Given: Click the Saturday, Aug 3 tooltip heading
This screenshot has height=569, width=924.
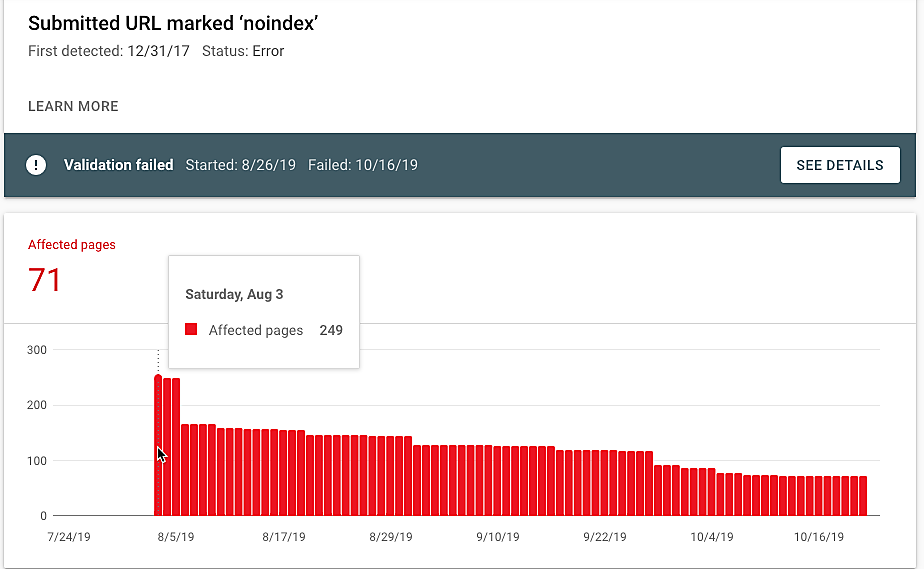Looking at the screenshot, I should click(234, 295).
